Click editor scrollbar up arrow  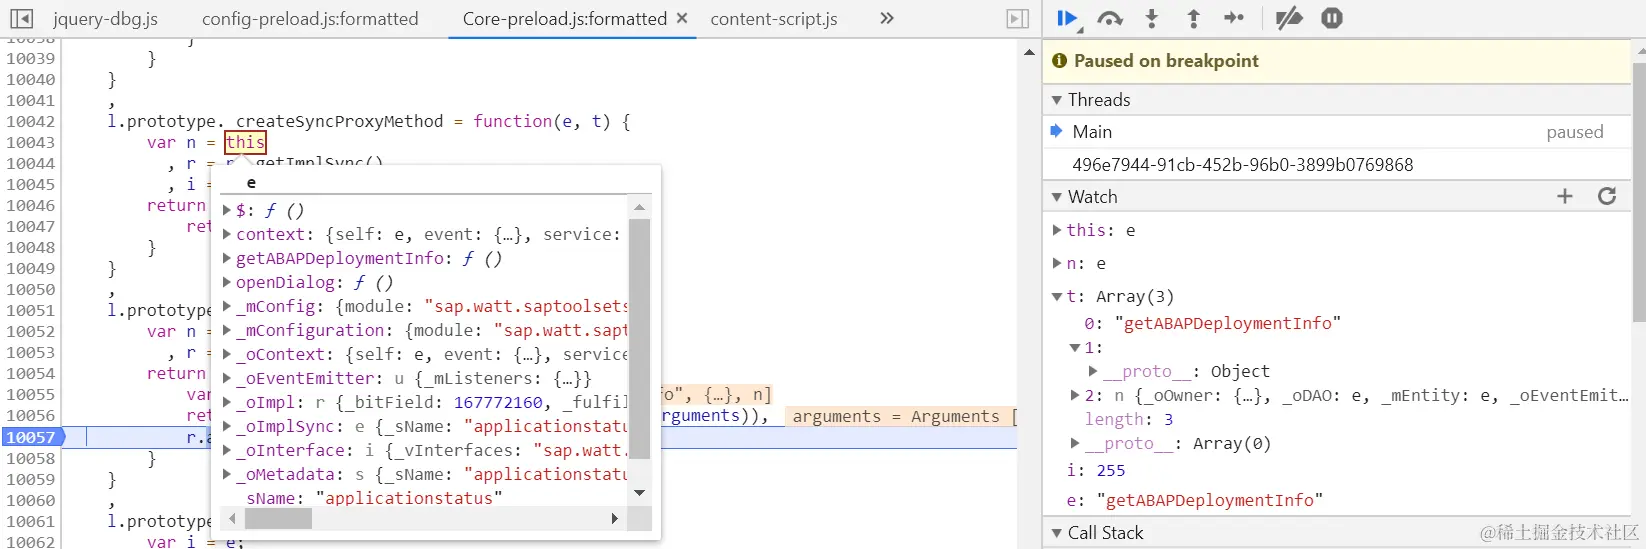point(1029,52)
